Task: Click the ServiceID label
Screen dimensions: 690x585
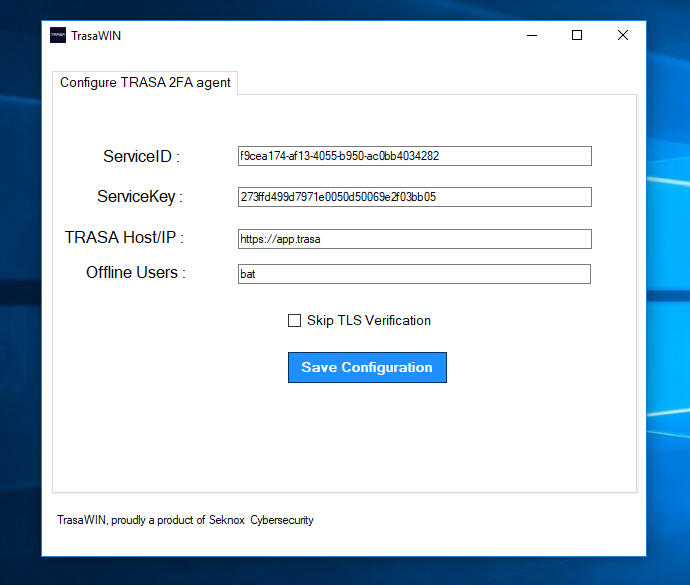Action: click(141, 156)
